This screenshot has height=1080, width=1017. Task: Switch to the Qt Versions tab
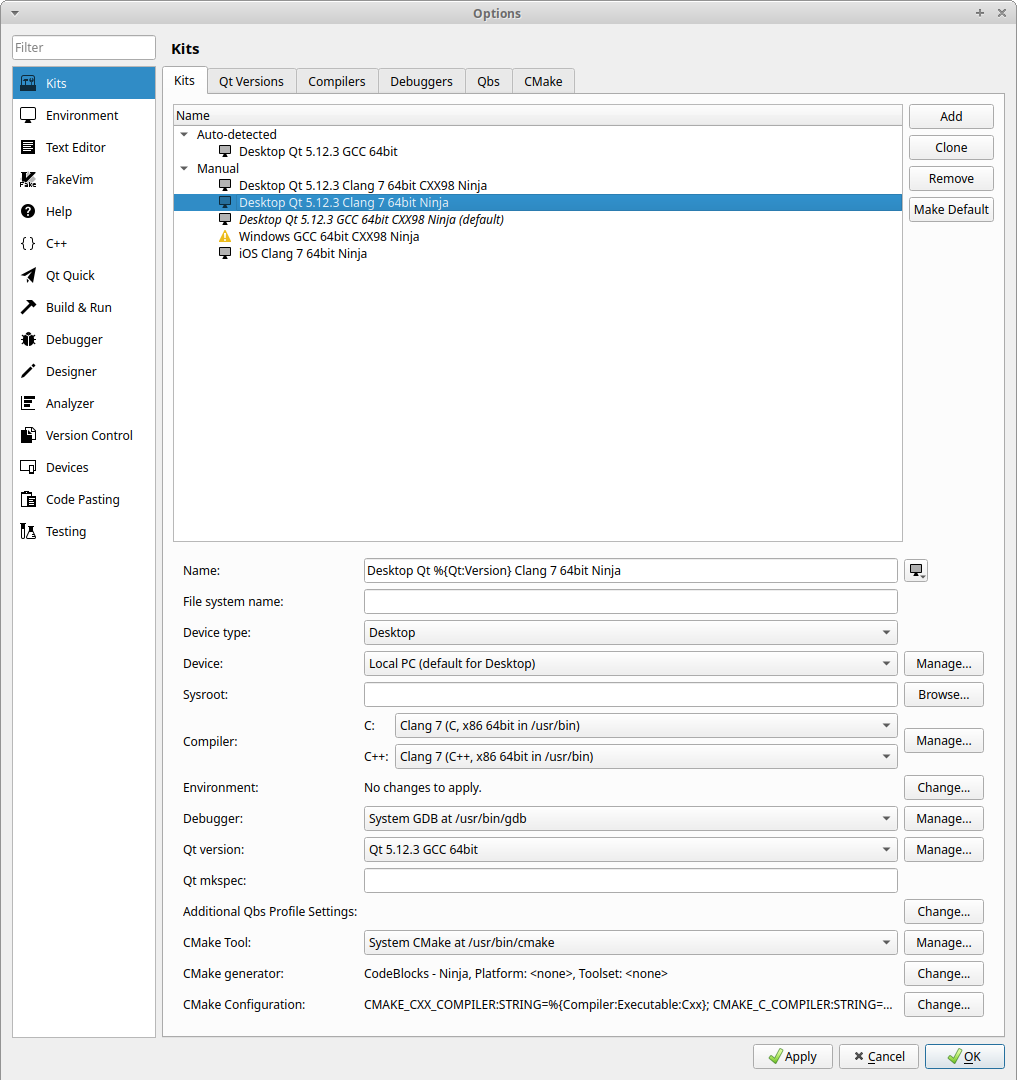(251, 82)
